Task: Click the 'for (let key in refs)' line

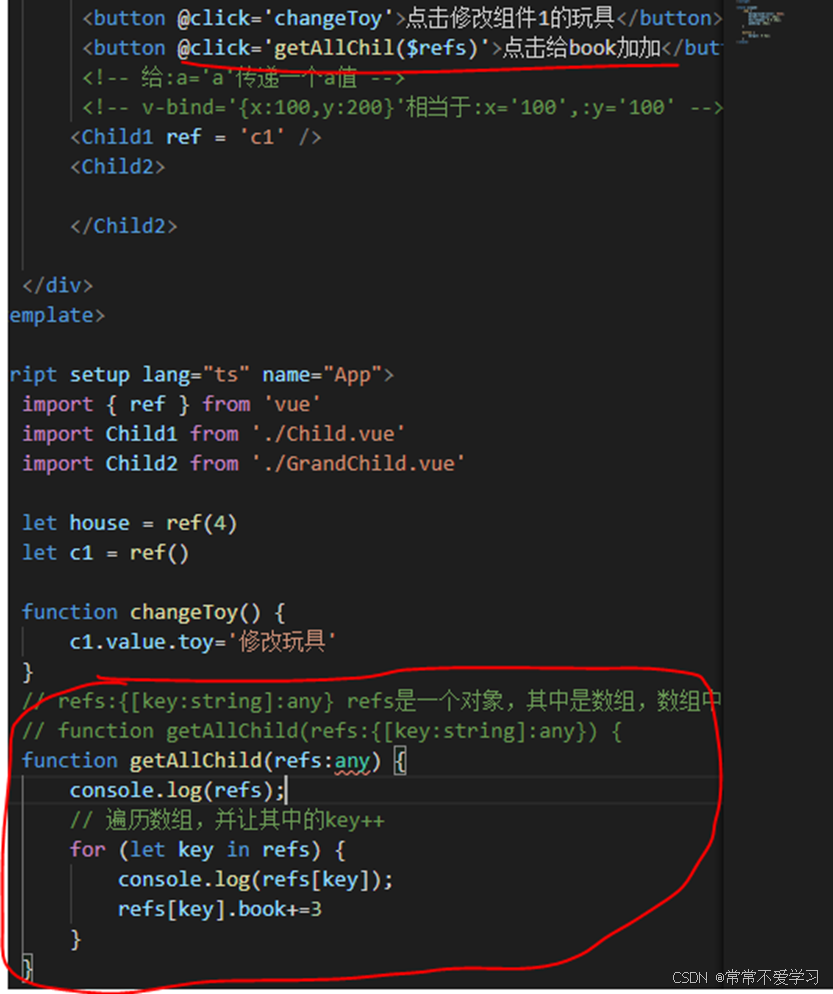Action: [x=208, y=850]
